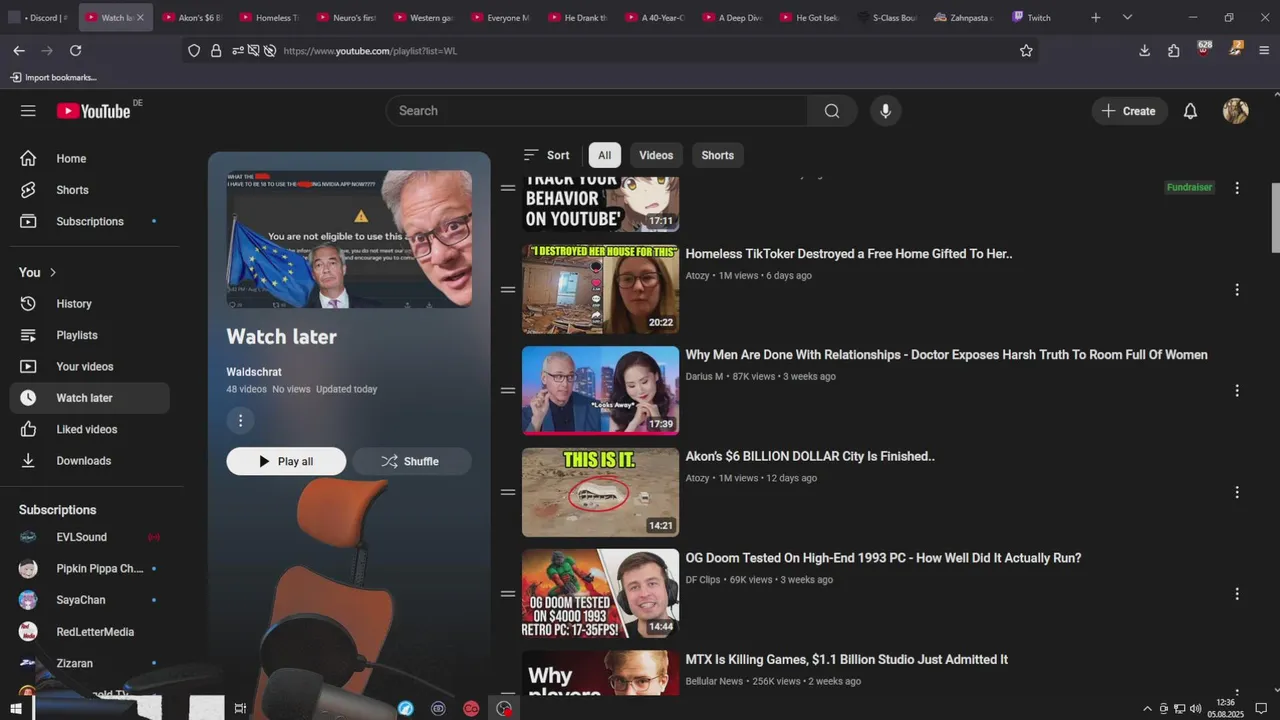Grab the reorder handle of the OG Doom video
1280x720 pixels.
[x=508, y=594]
